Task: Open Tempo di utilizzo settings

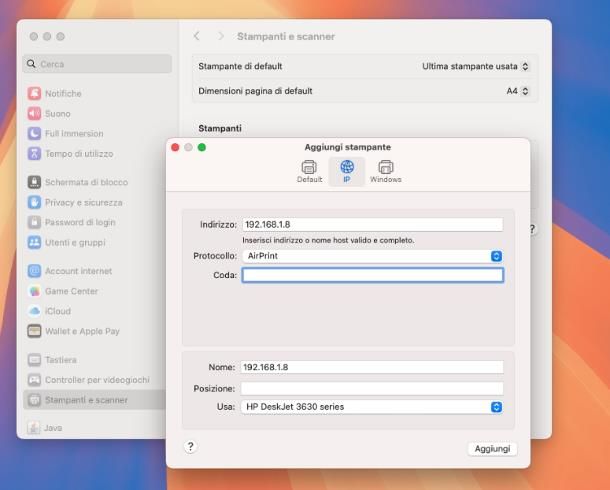Action: [x=78, y=154]
